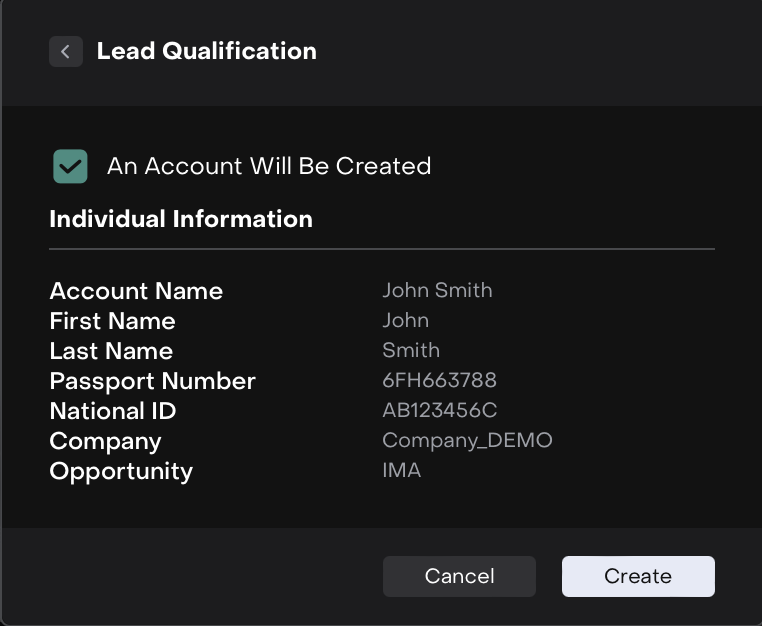Click the Account Name field label

point(136,291)
